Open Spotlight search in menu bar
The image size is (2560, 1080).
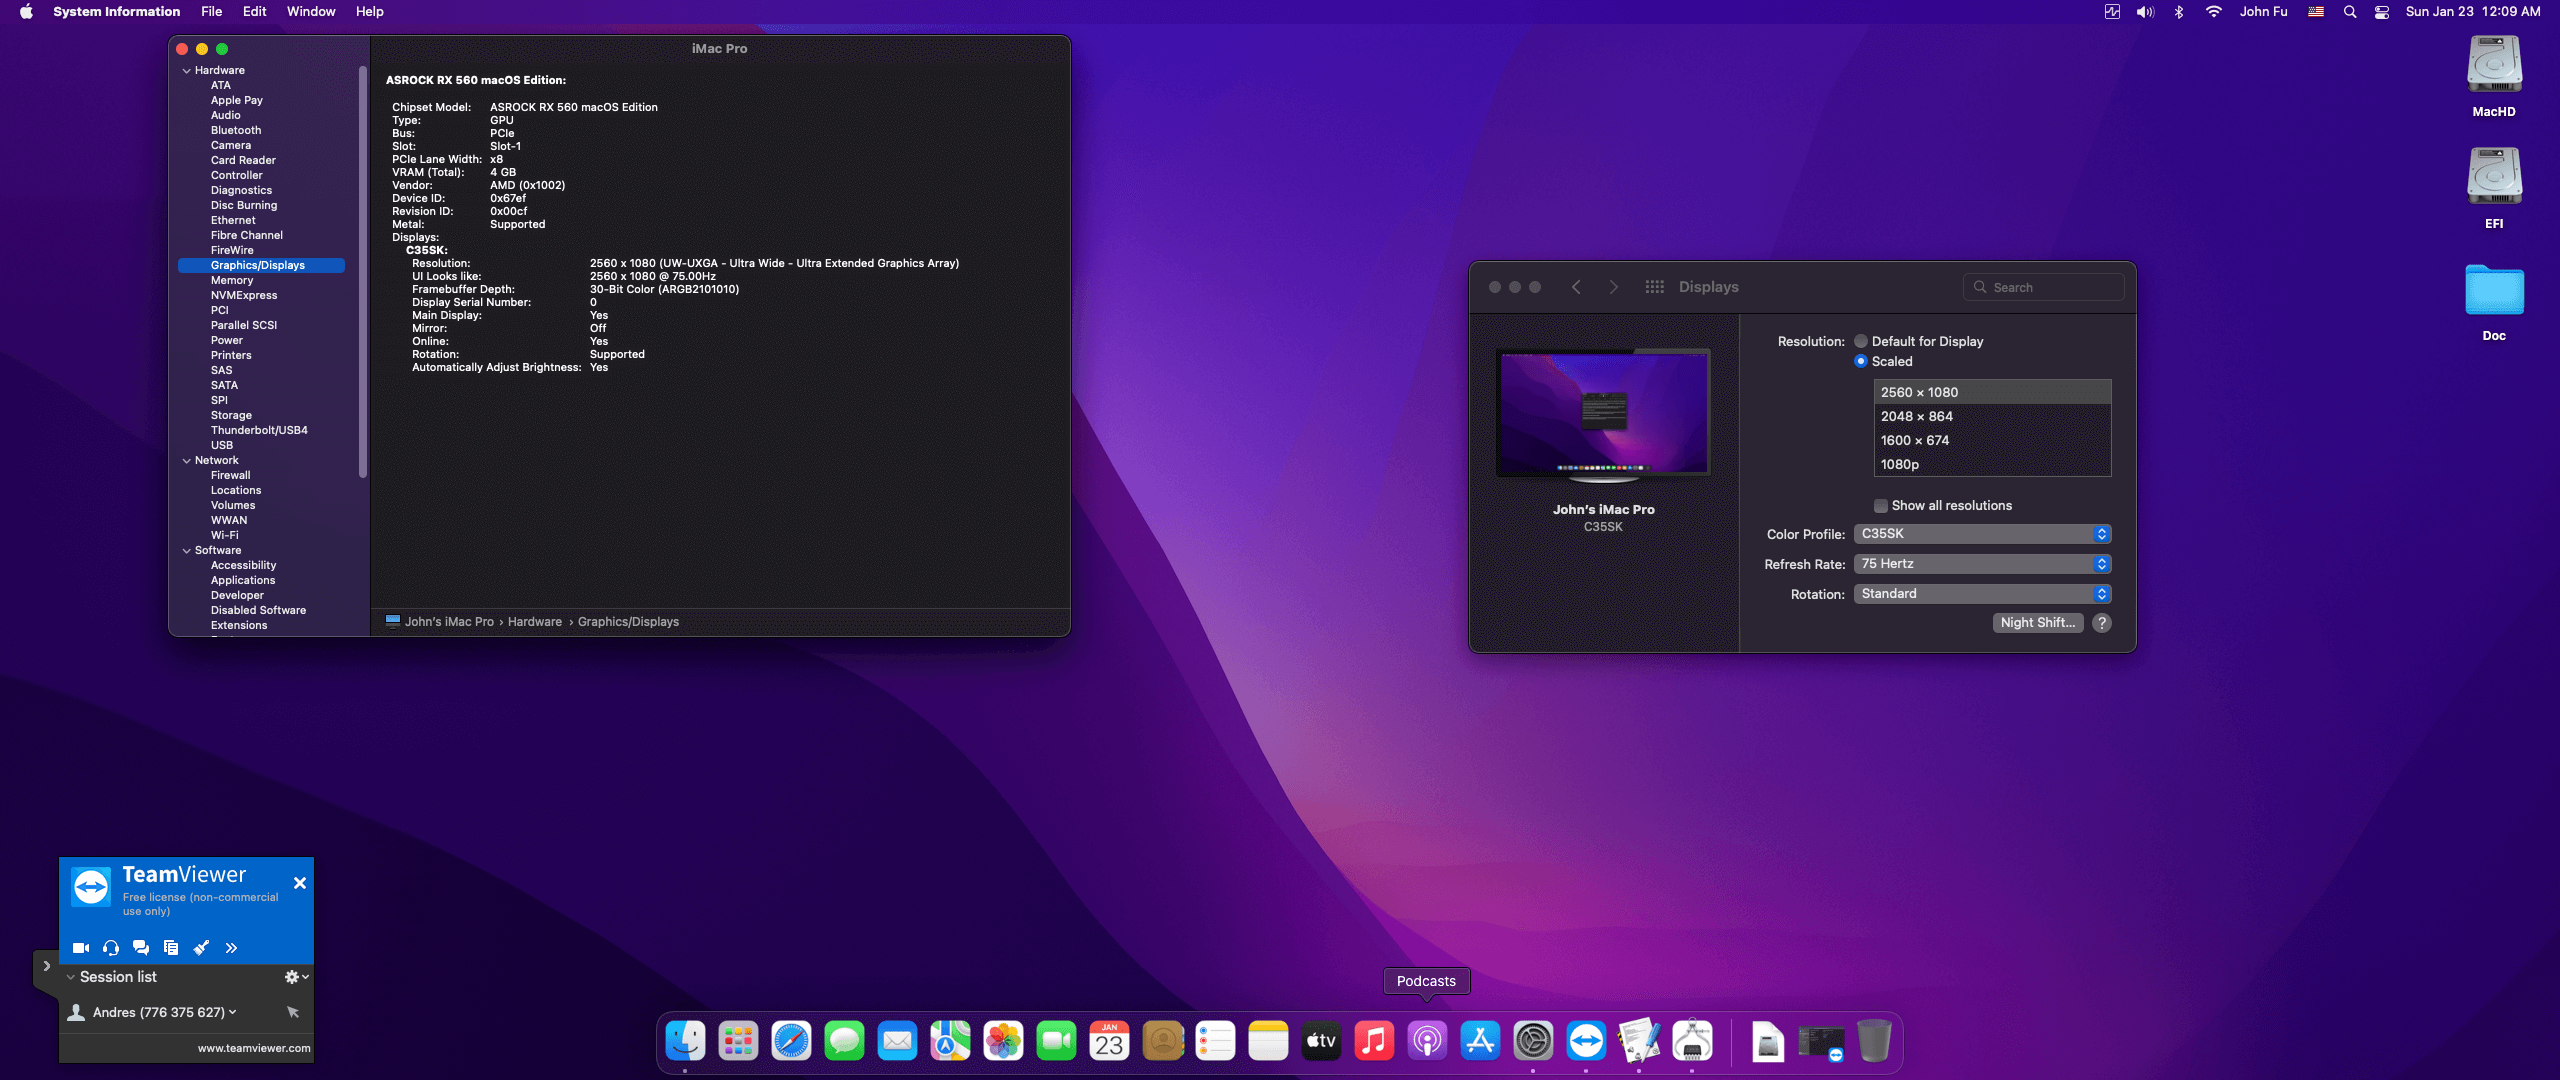pyautogui.click(x=2350, y=12)
